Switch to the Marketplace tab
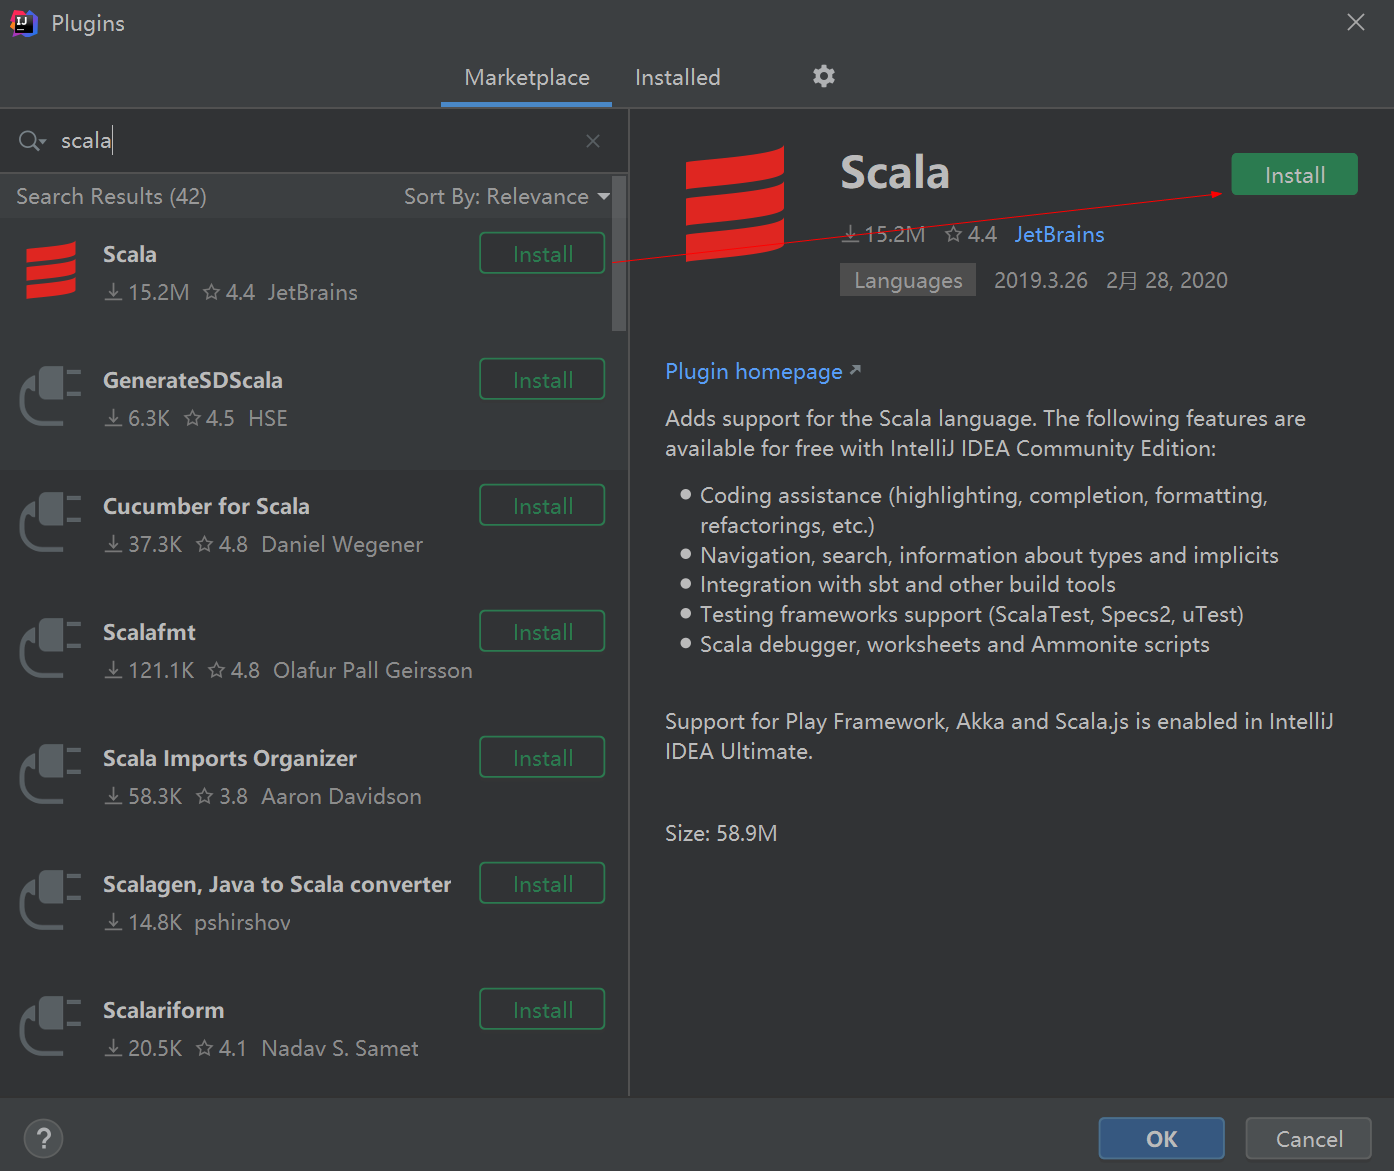This screenshot has width=1394, height=1171. [527, 77]
